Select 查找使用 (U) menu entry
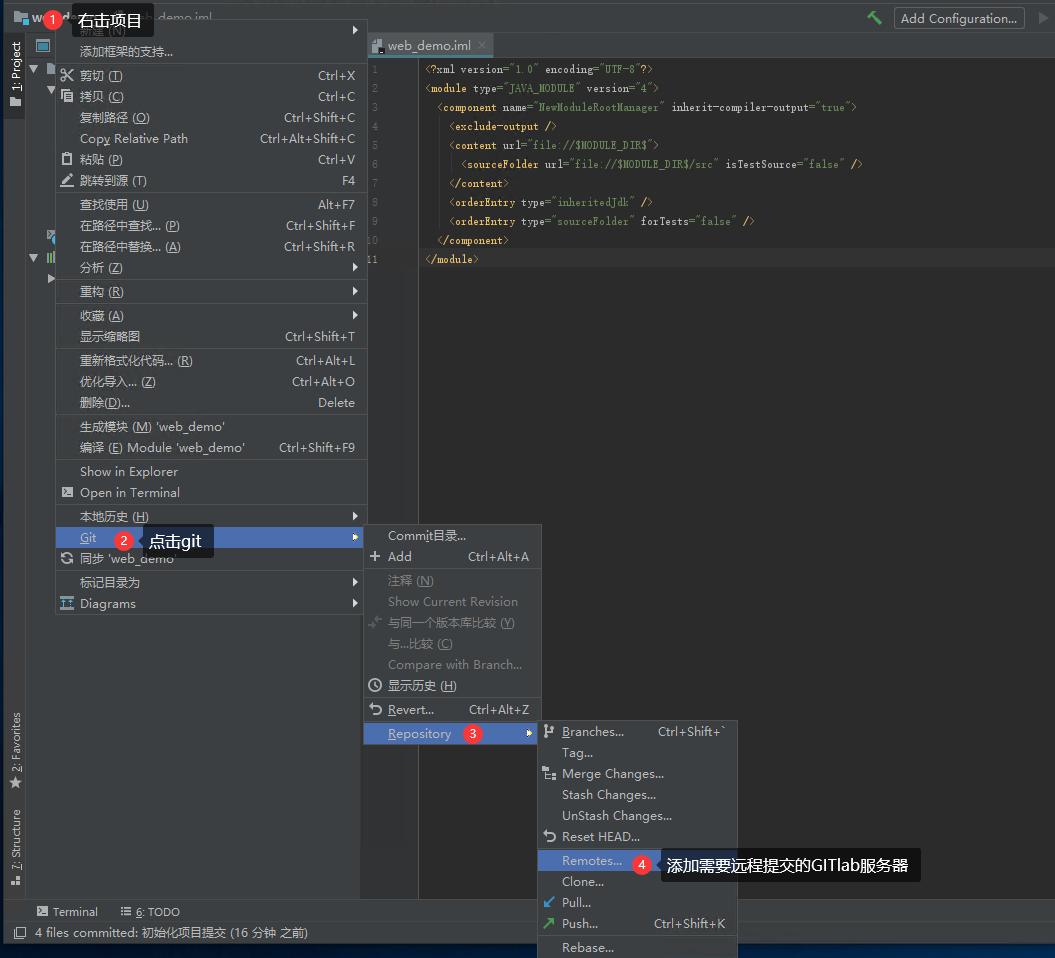 click(211, 205)
